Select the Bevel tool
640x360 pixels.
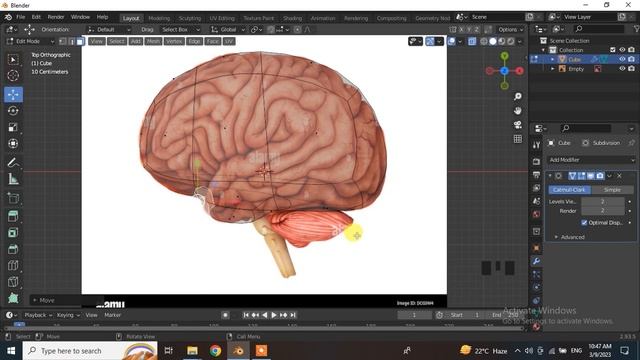click(x=13, y=249)
